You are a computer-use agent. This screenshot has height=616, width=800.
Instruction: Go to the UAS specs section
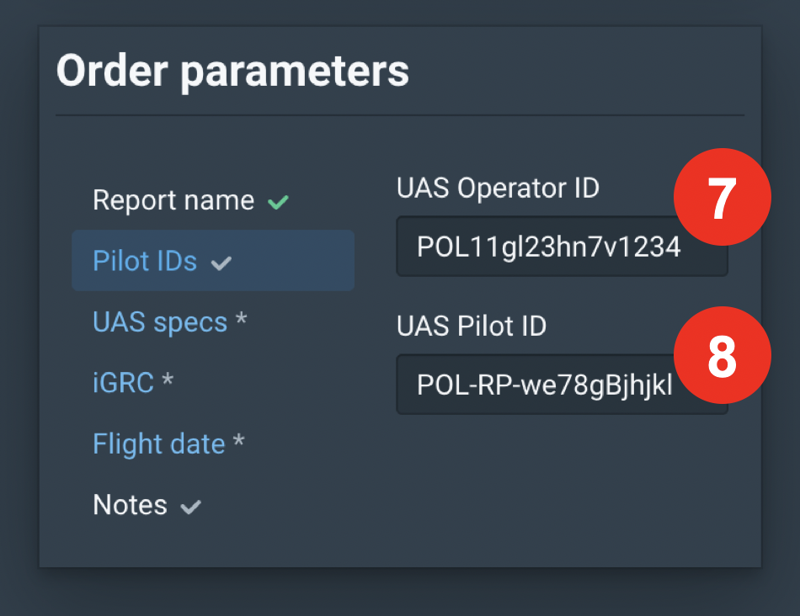click(160, 323)
